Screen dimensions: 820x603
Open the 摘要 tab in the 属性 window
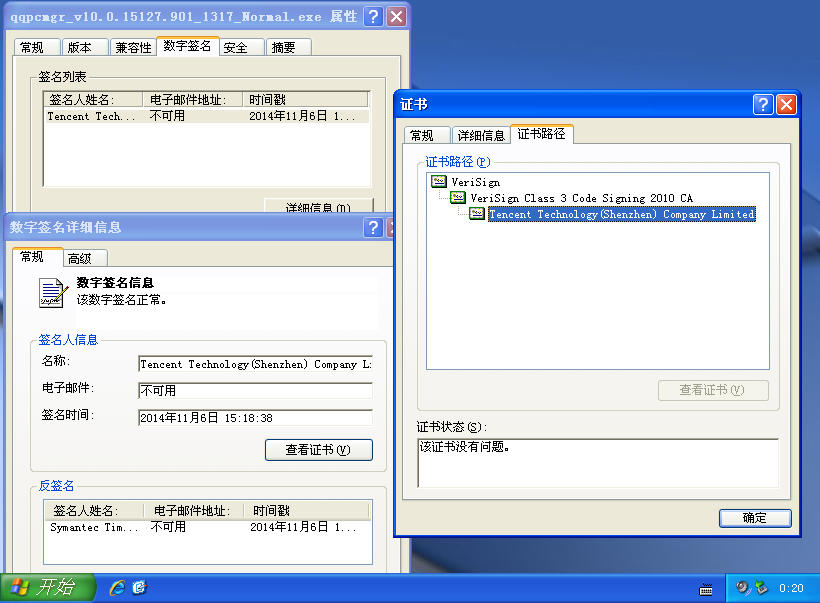[289, 47]
